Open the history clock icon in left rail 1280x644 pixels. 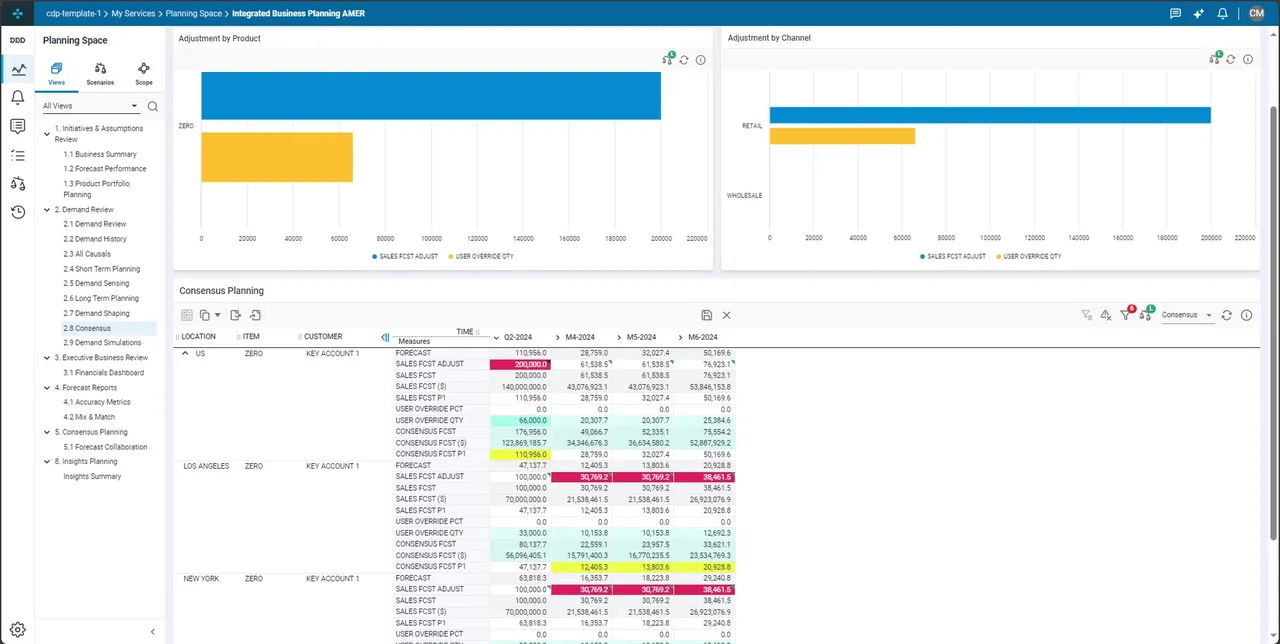pyautogui.click(x=17, y=212)
